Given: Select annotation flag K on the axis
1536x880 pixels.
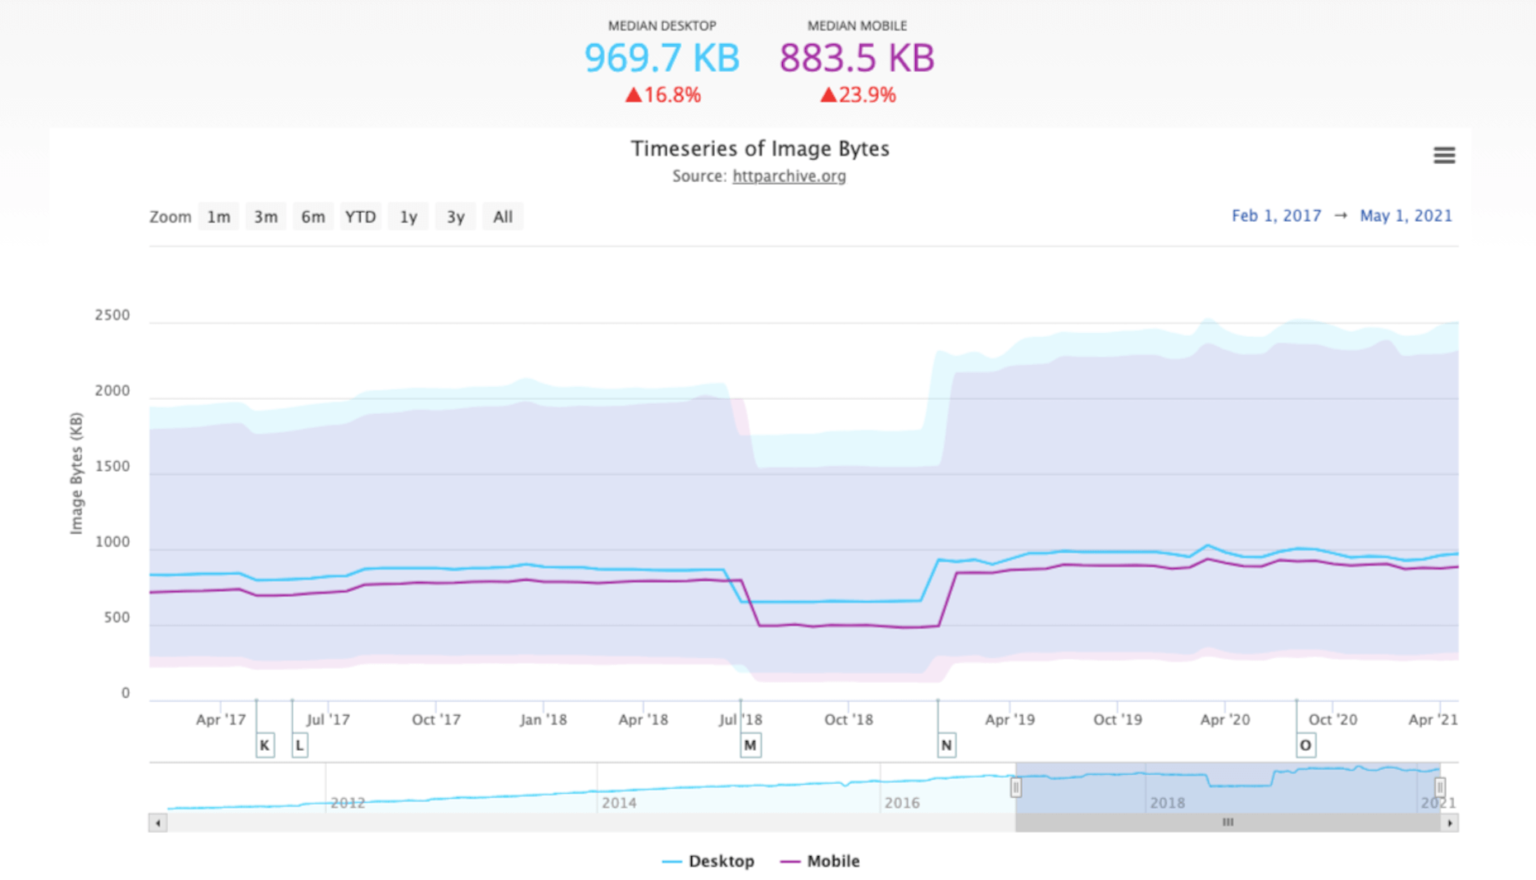Looking at the screenshot, I should click(264, 745).
